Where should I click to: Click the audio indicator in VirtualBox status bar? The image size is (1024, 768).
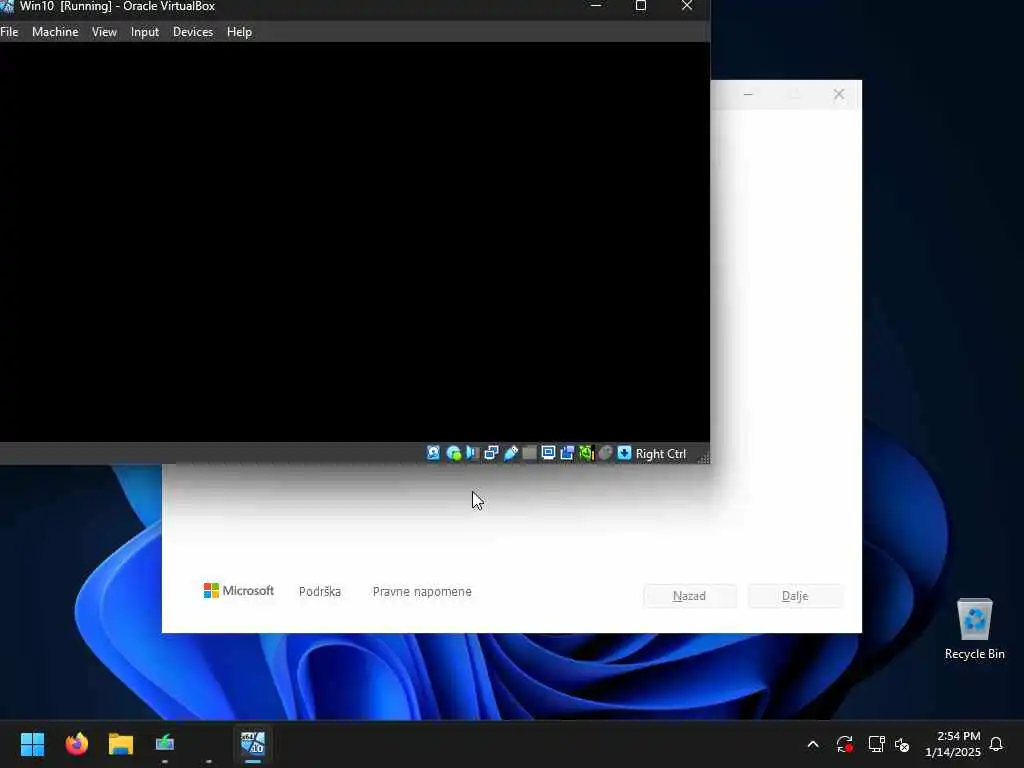coord(472,453)
